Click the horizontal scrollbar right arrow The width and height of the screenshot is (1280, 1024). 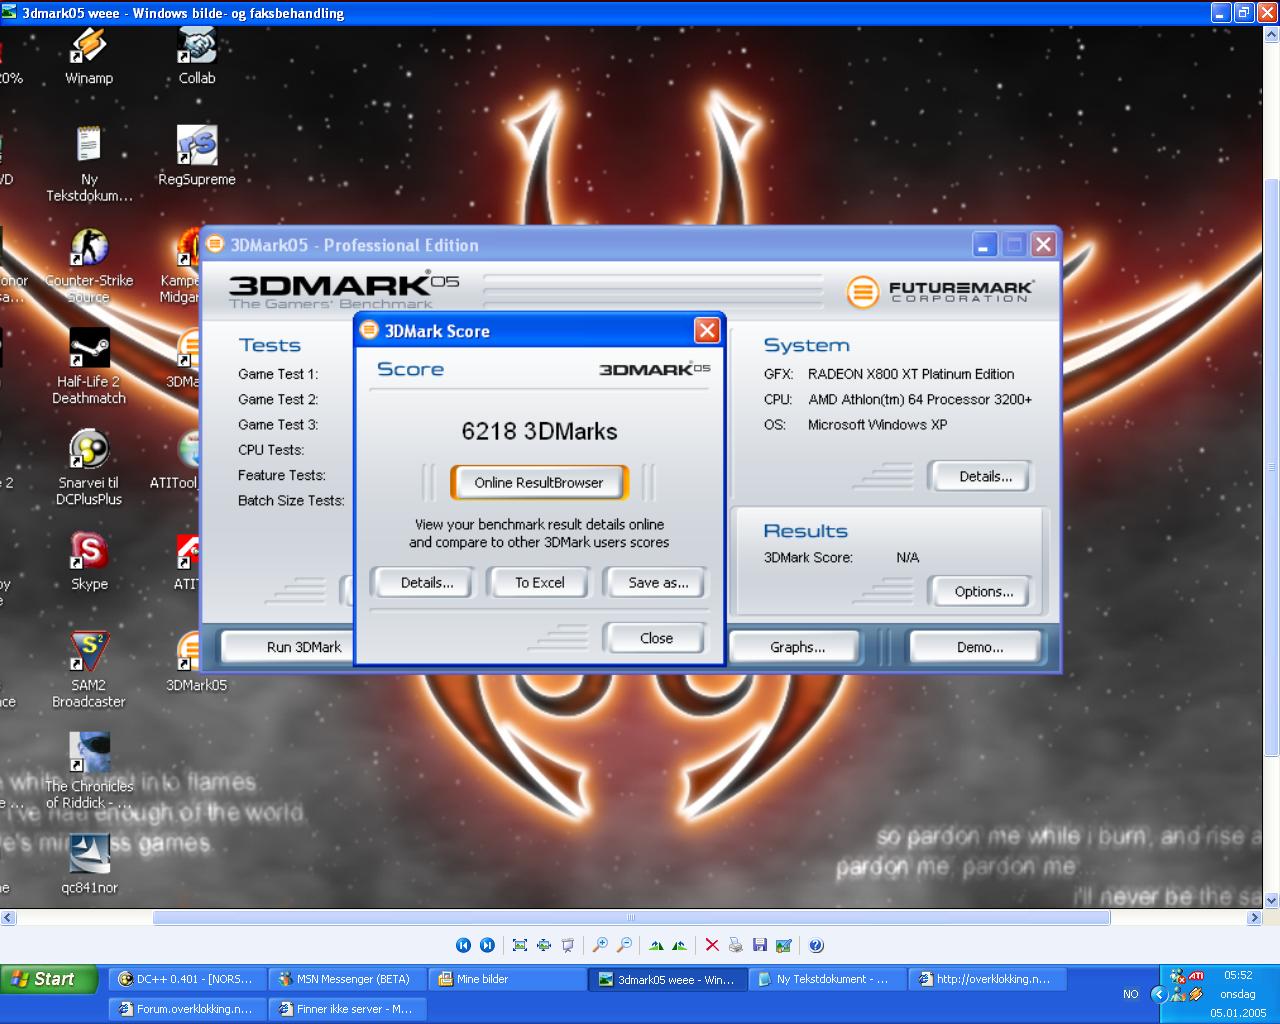pos(1255,918)
